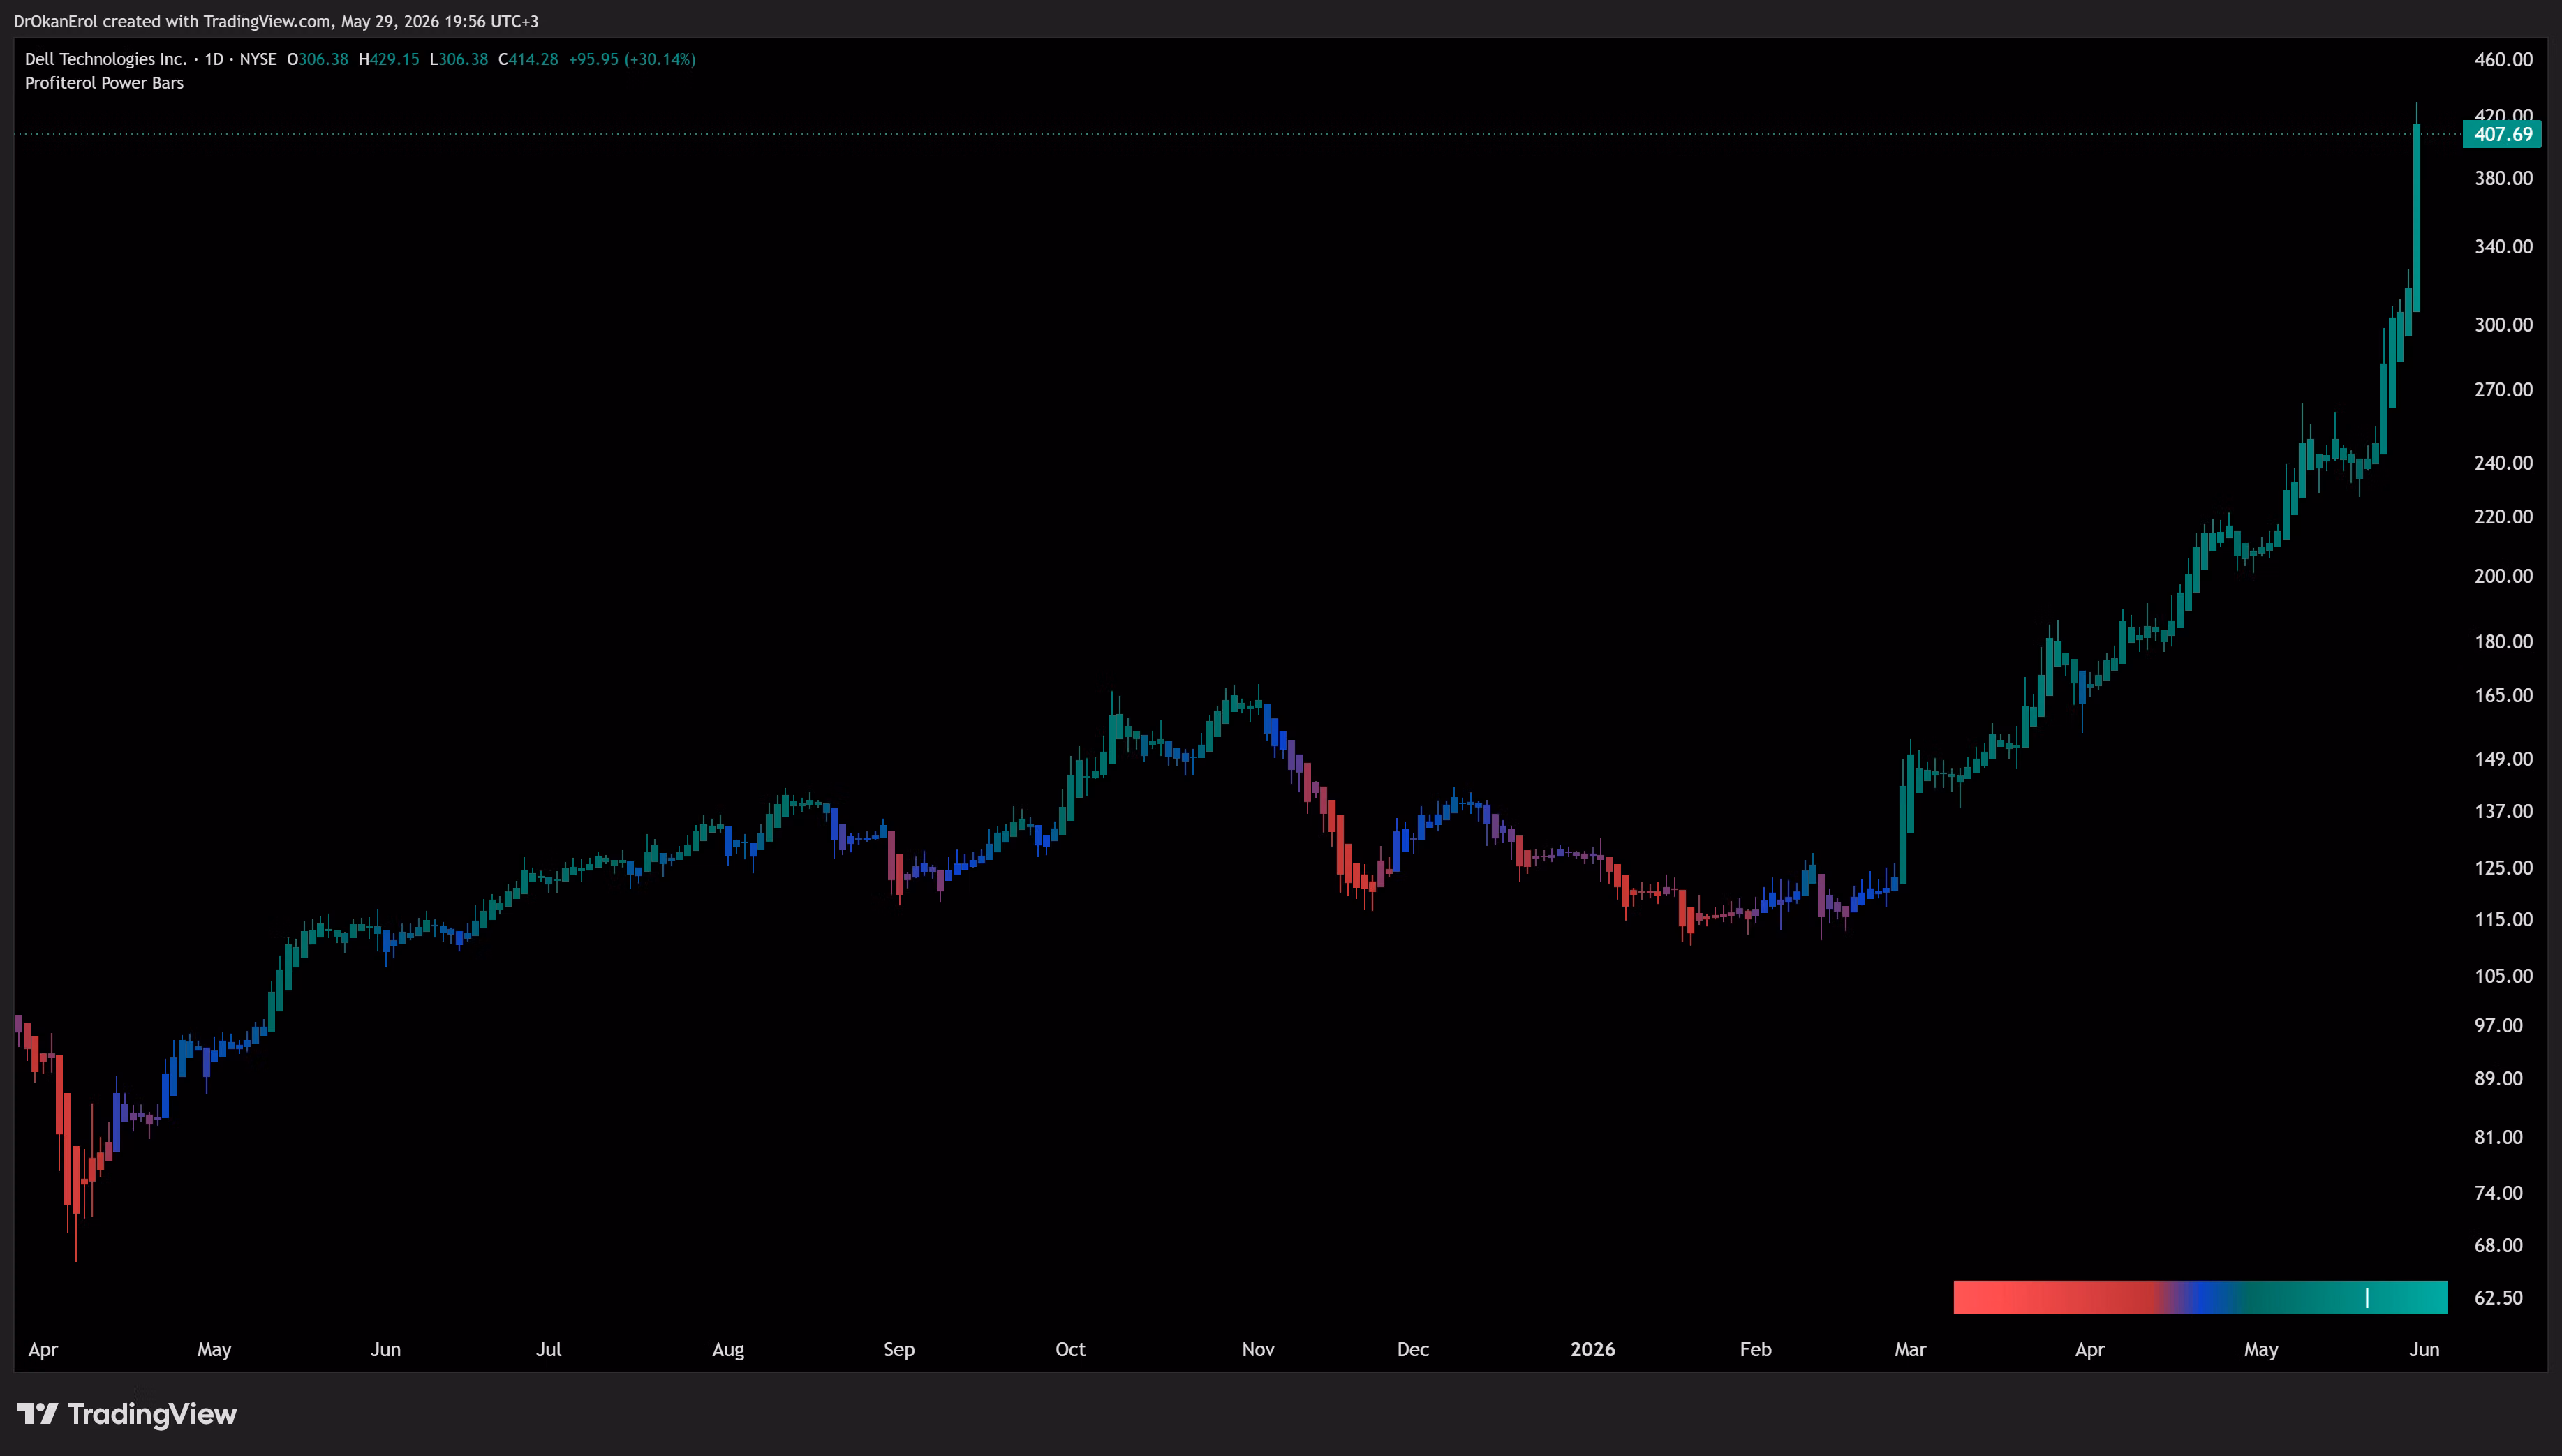Viewport: 2562px width, 1456px height.
Task: Click the 165.00 price scale label
Action: [2503, 695]
